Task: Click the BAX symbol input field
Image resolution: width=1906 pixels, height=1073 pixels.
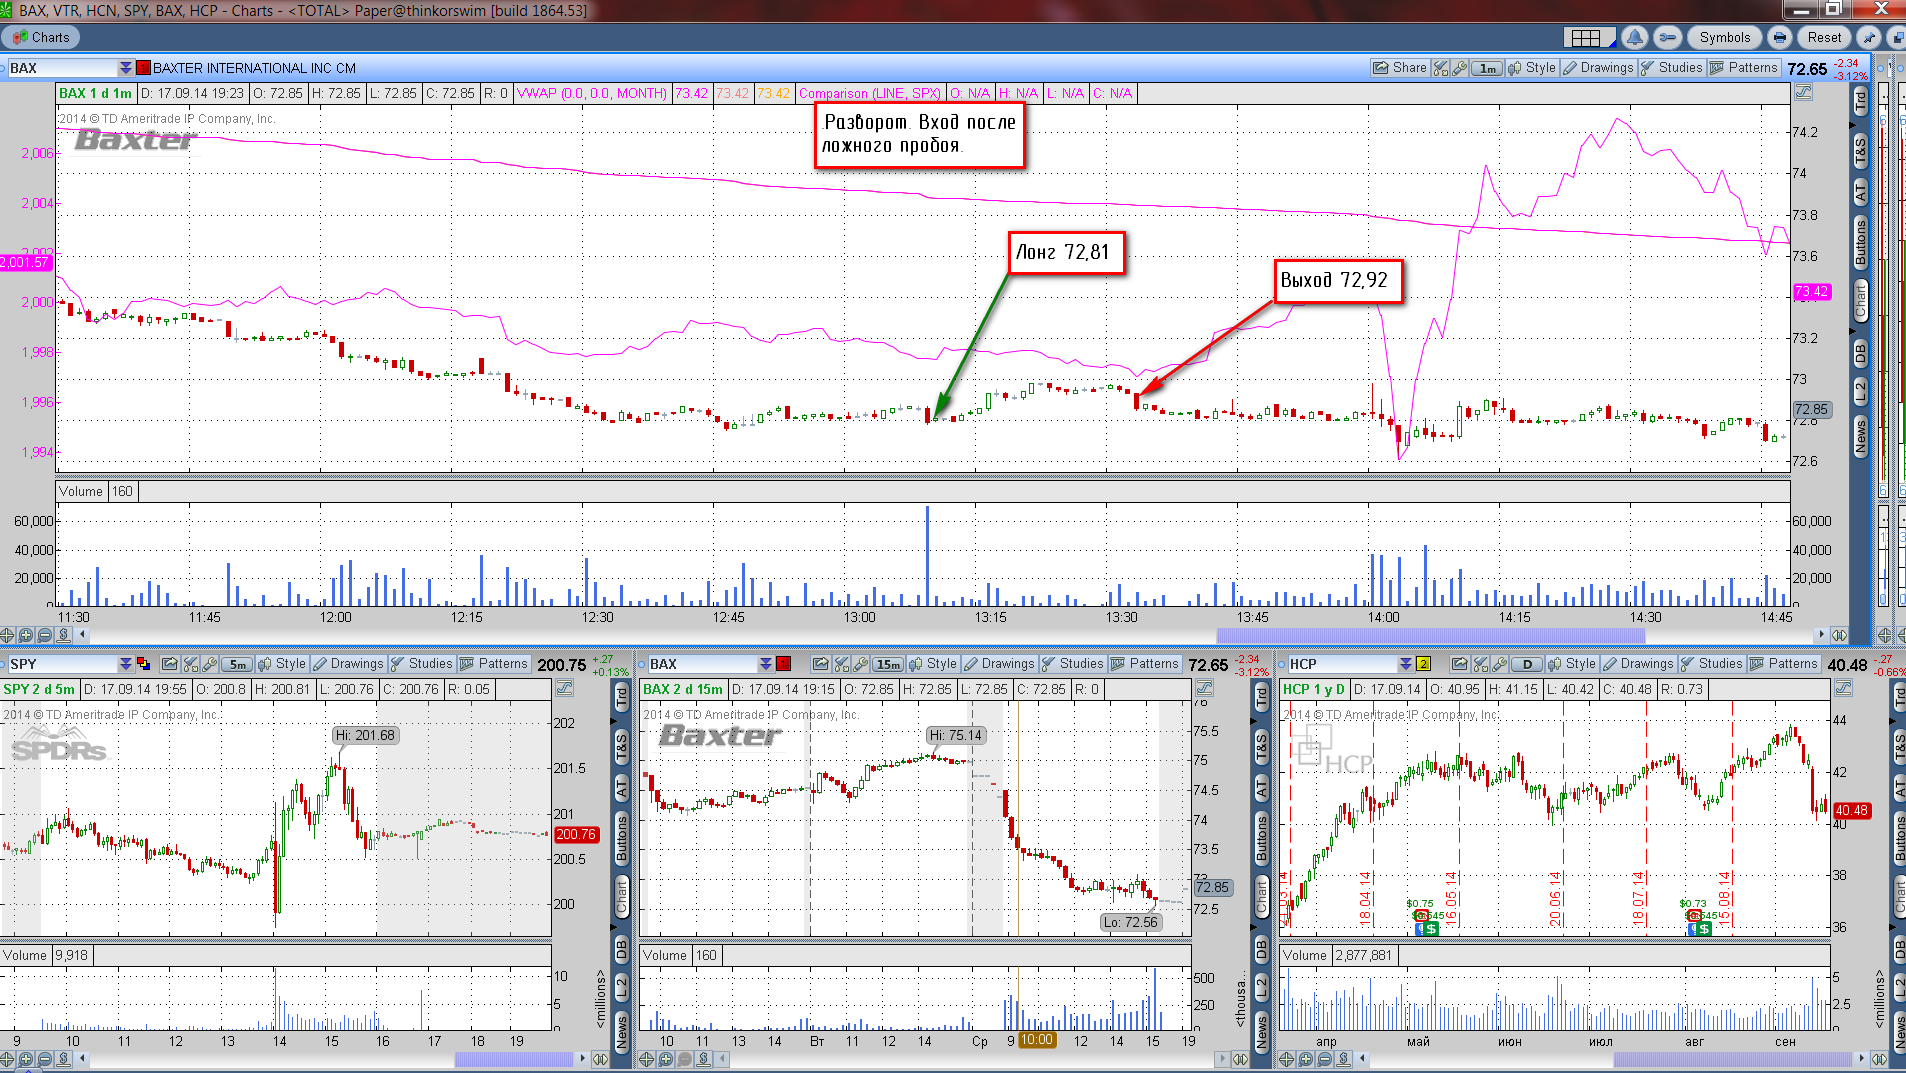Action: coord(62,68)
